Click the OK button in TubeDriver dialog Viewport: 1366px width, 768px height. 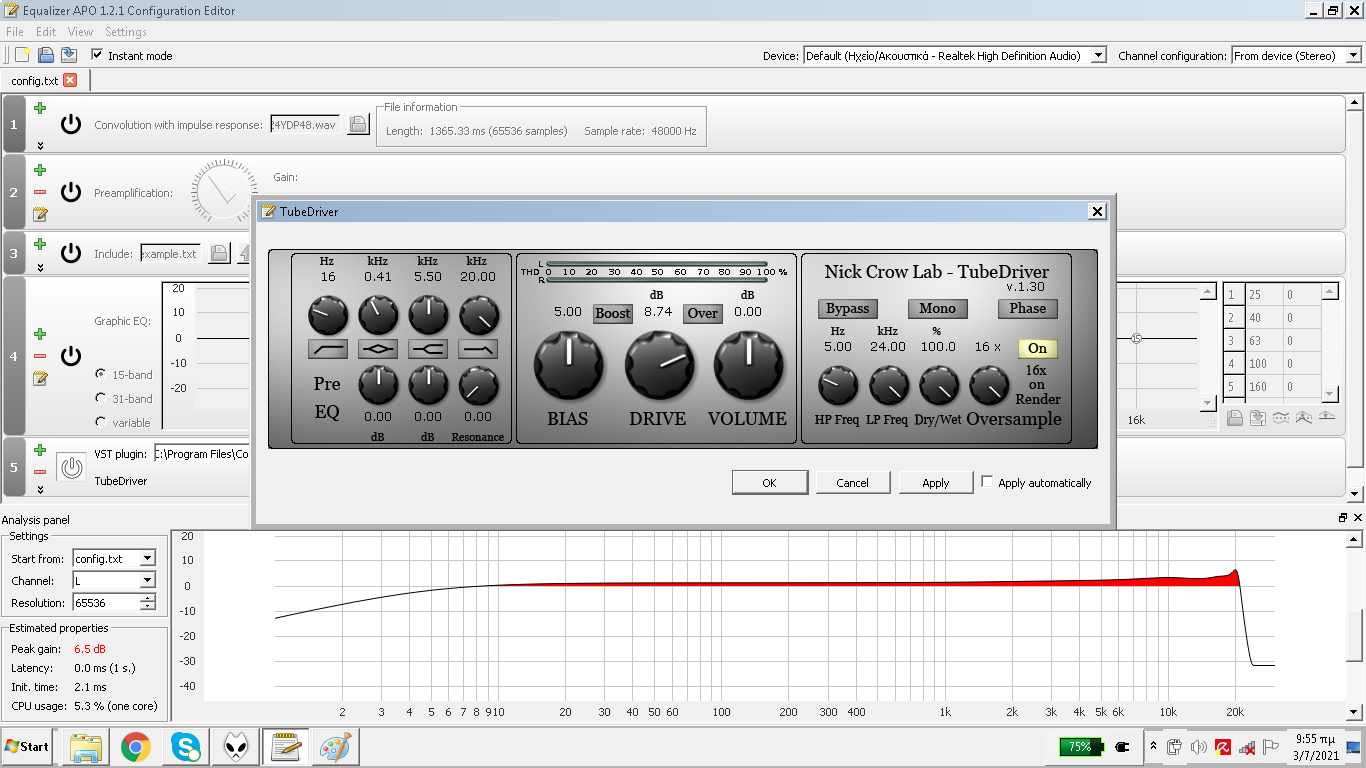tap(769, 482)
